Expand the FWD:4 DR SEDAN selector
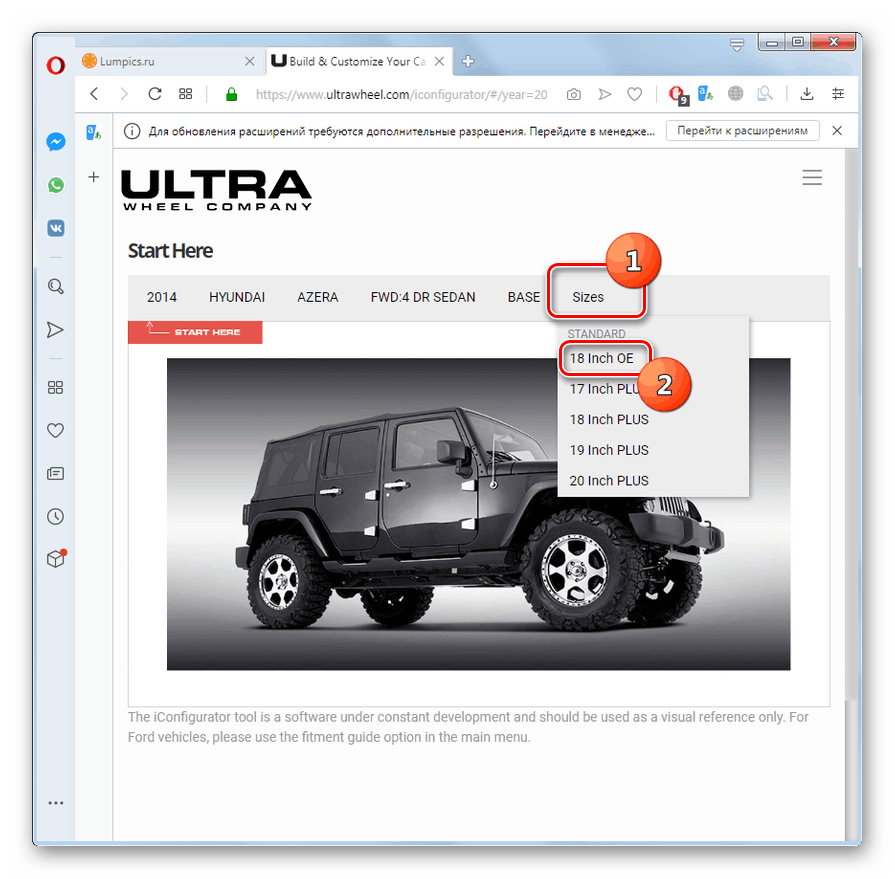 click(422, 297)
